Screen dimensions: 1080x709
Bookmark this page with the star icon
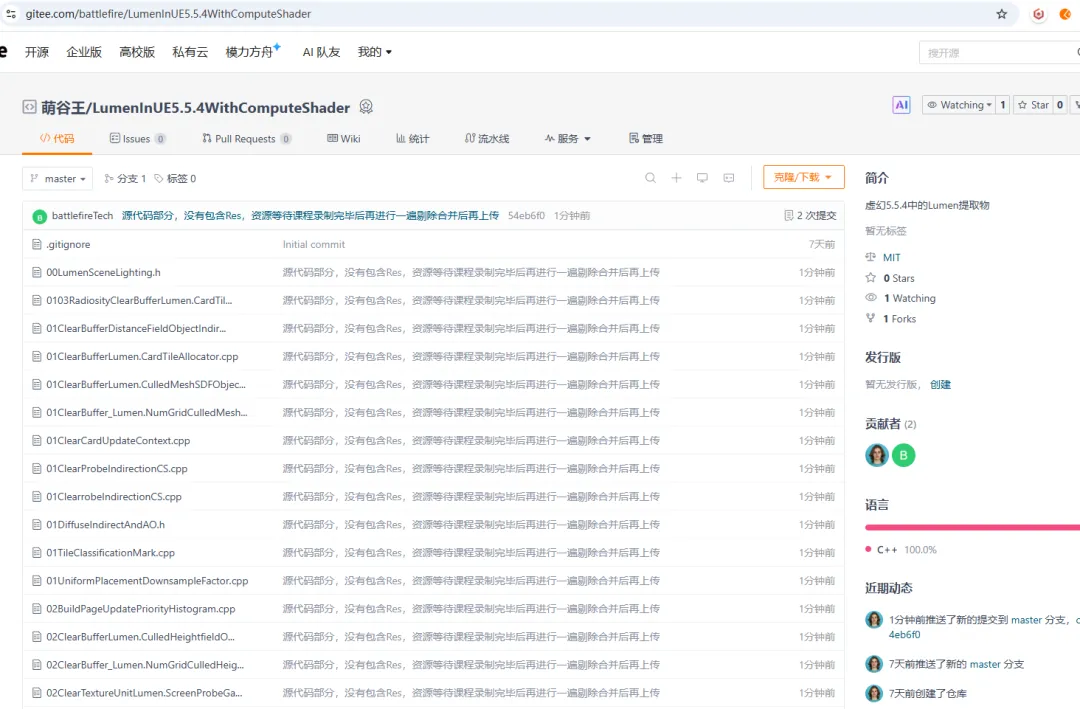pos(1001,14)
